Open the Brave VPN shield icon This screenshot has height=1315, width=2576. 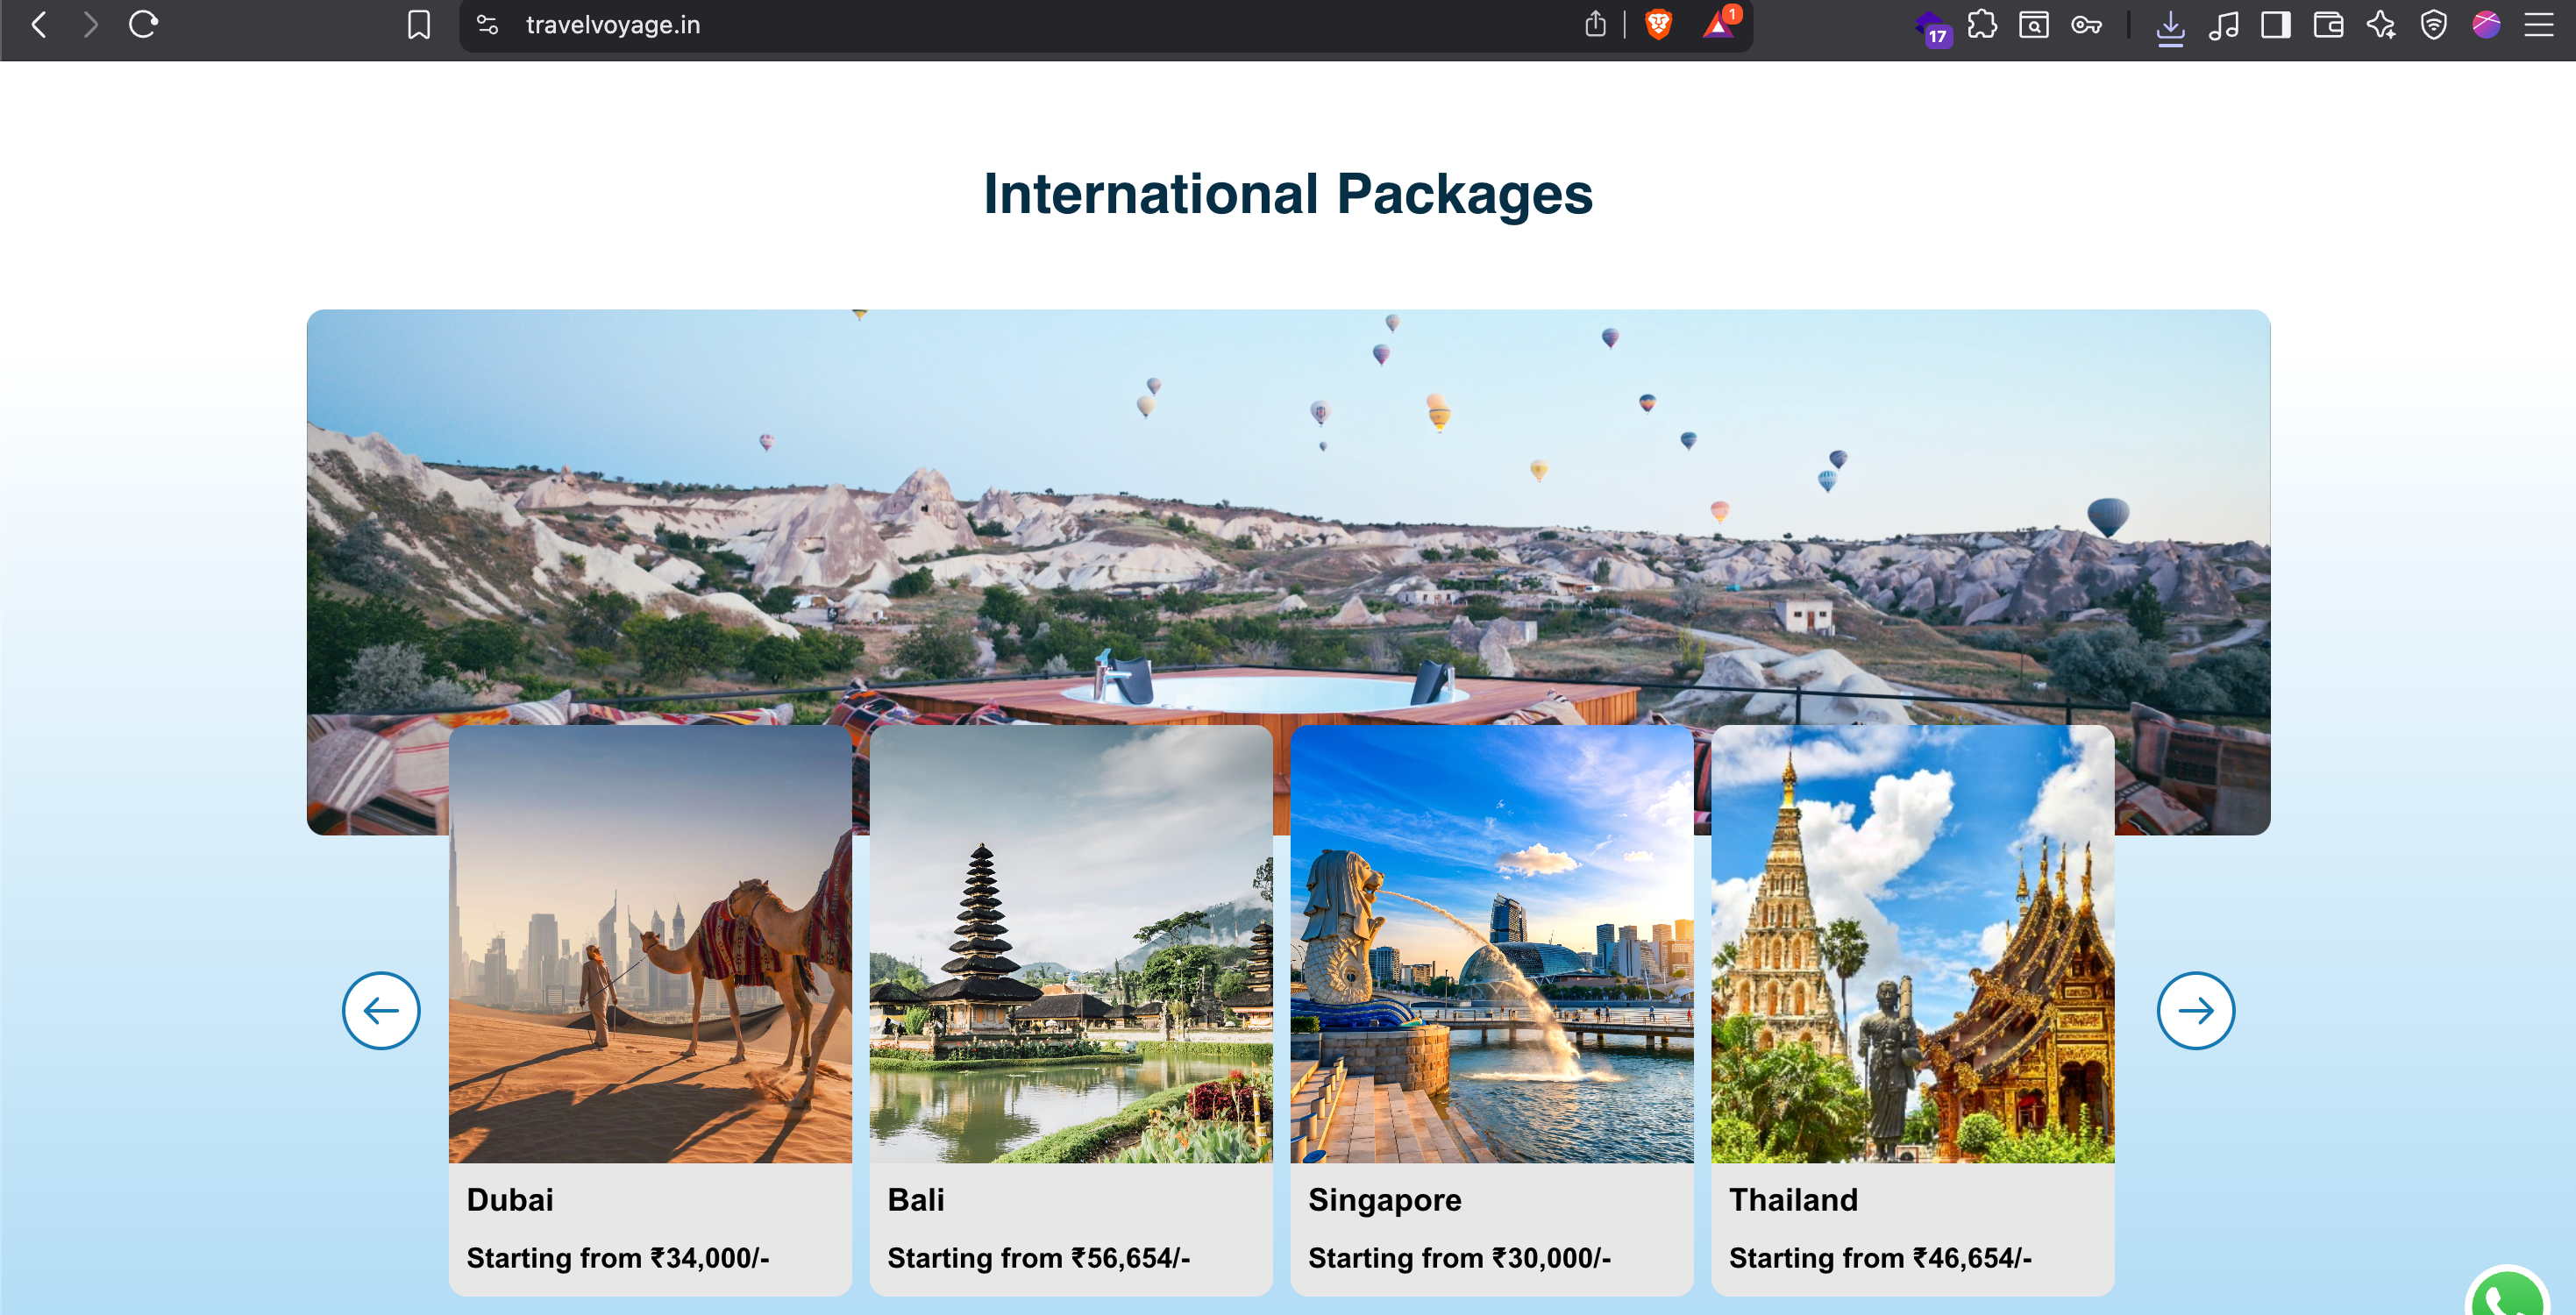pyautogui.click(x=2433, y=25)
